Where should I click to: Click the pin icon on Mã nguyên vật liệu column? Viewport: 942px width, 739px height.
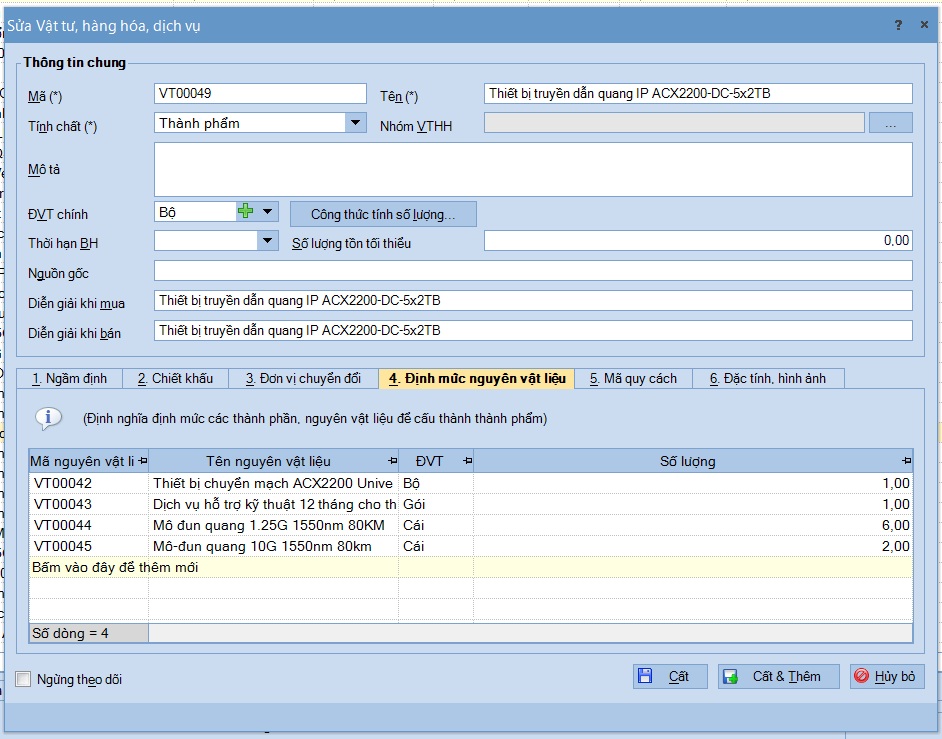142,461
